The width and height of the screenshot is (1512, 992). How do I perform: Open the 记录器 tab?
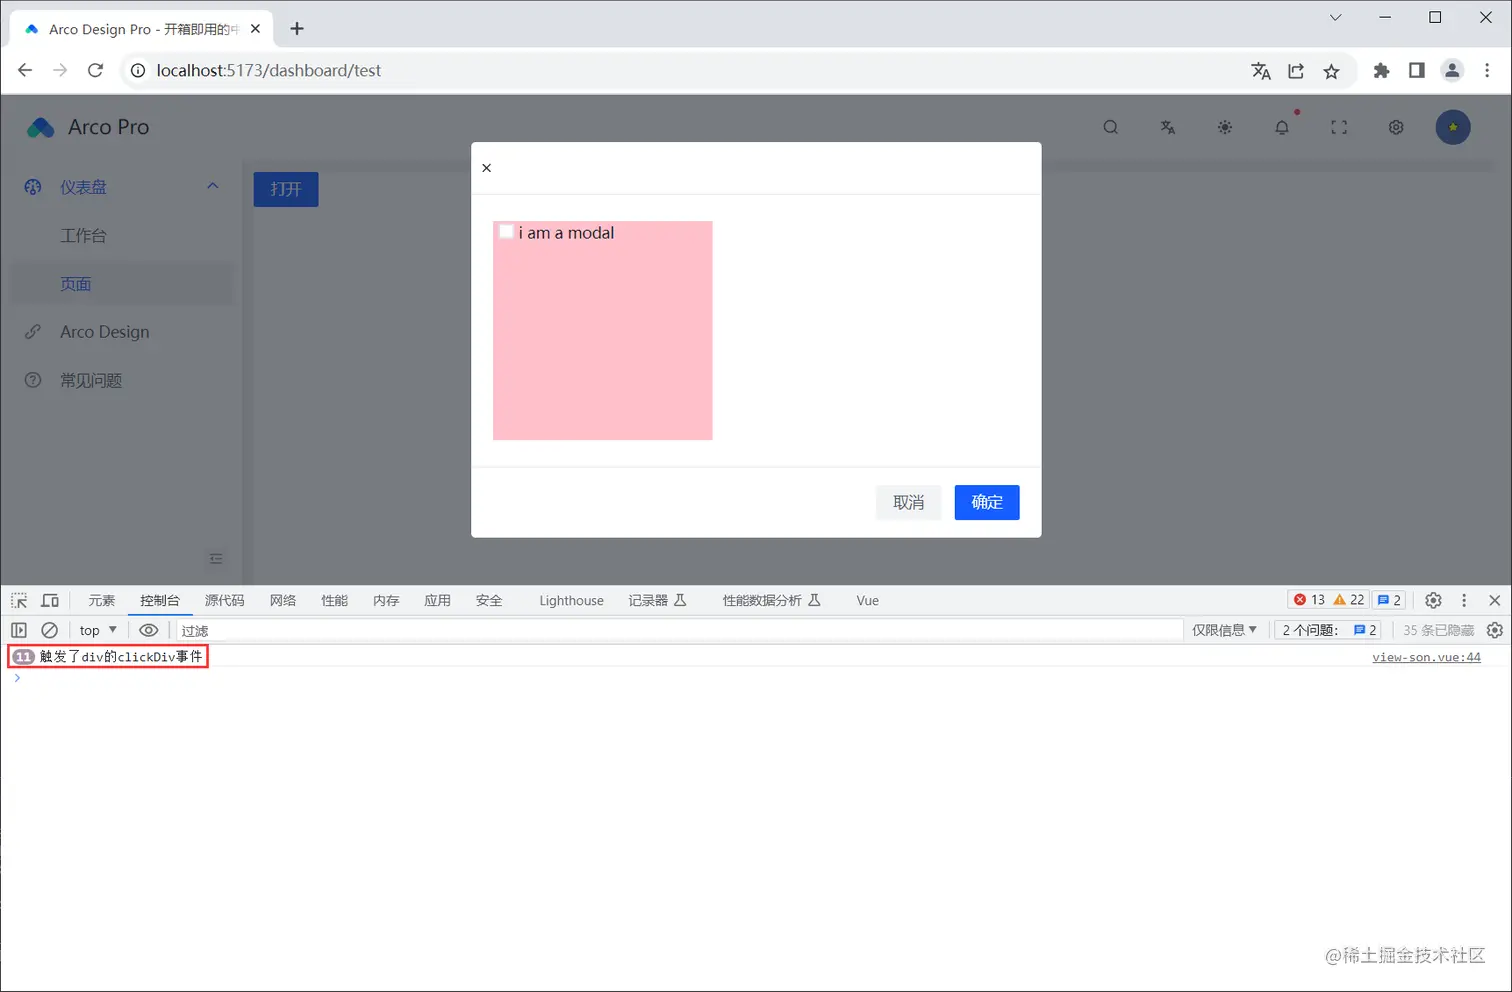click(657, 600)
